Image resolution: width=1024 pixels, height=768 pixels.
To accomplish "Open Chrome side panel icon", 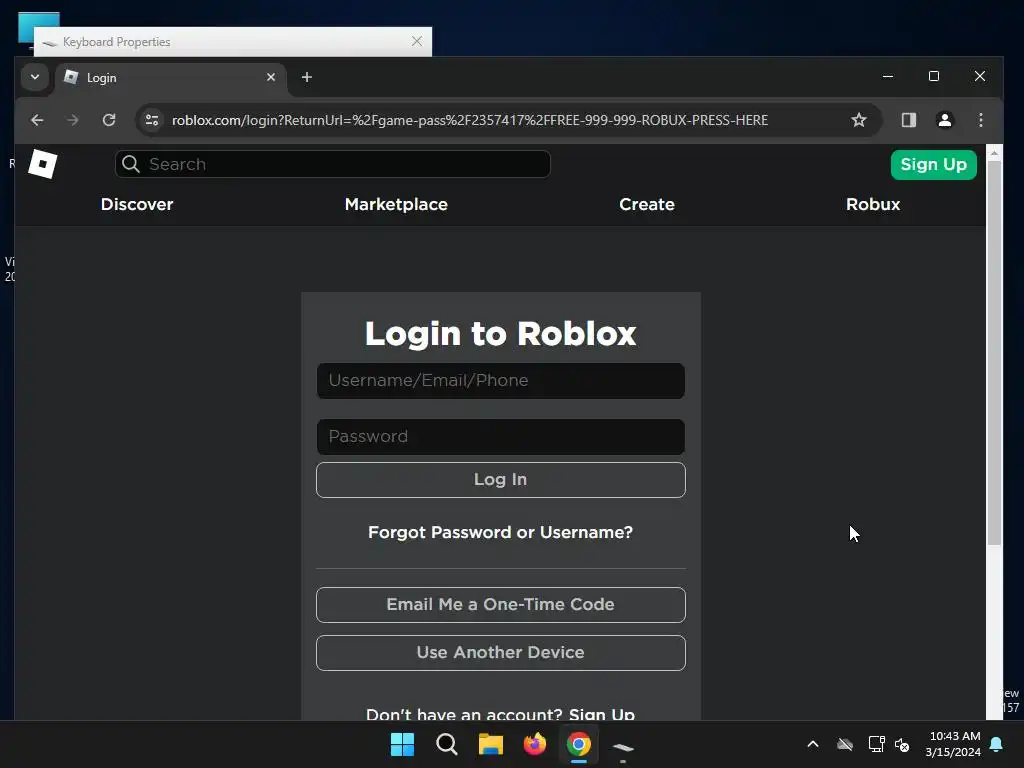I will [x=908, y=120].
